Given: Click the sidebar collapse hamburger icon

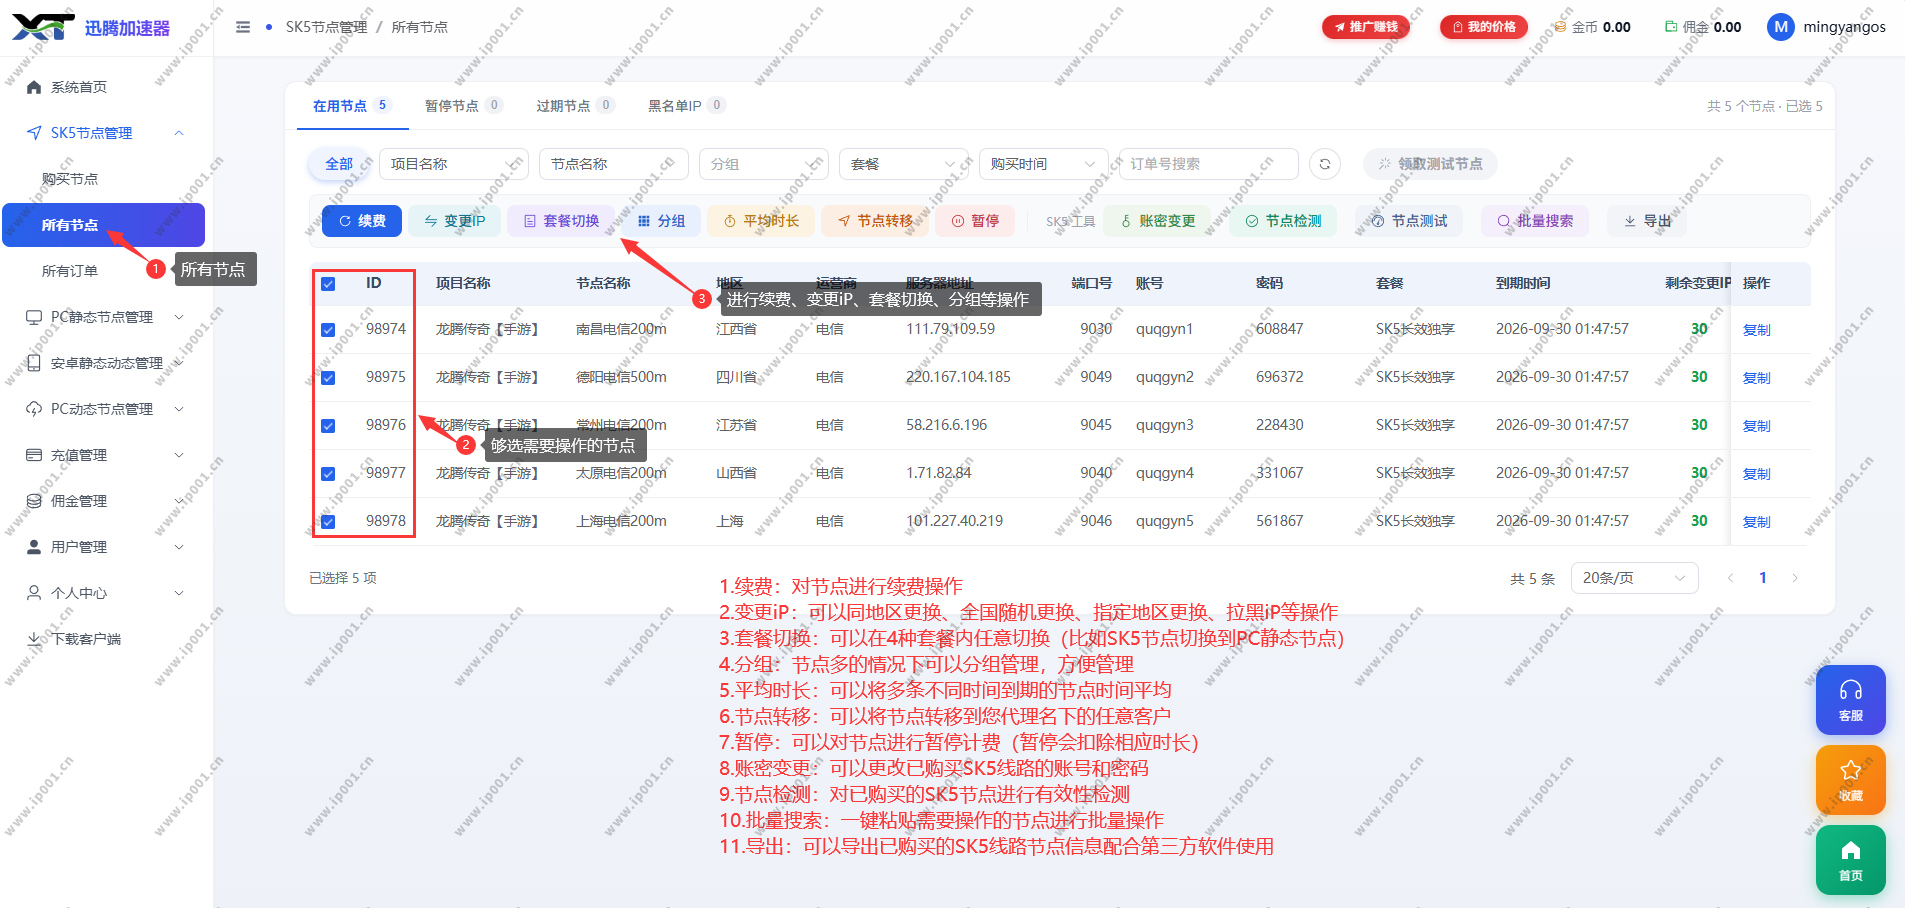Looking at the screenshot, I should [243, 27].
